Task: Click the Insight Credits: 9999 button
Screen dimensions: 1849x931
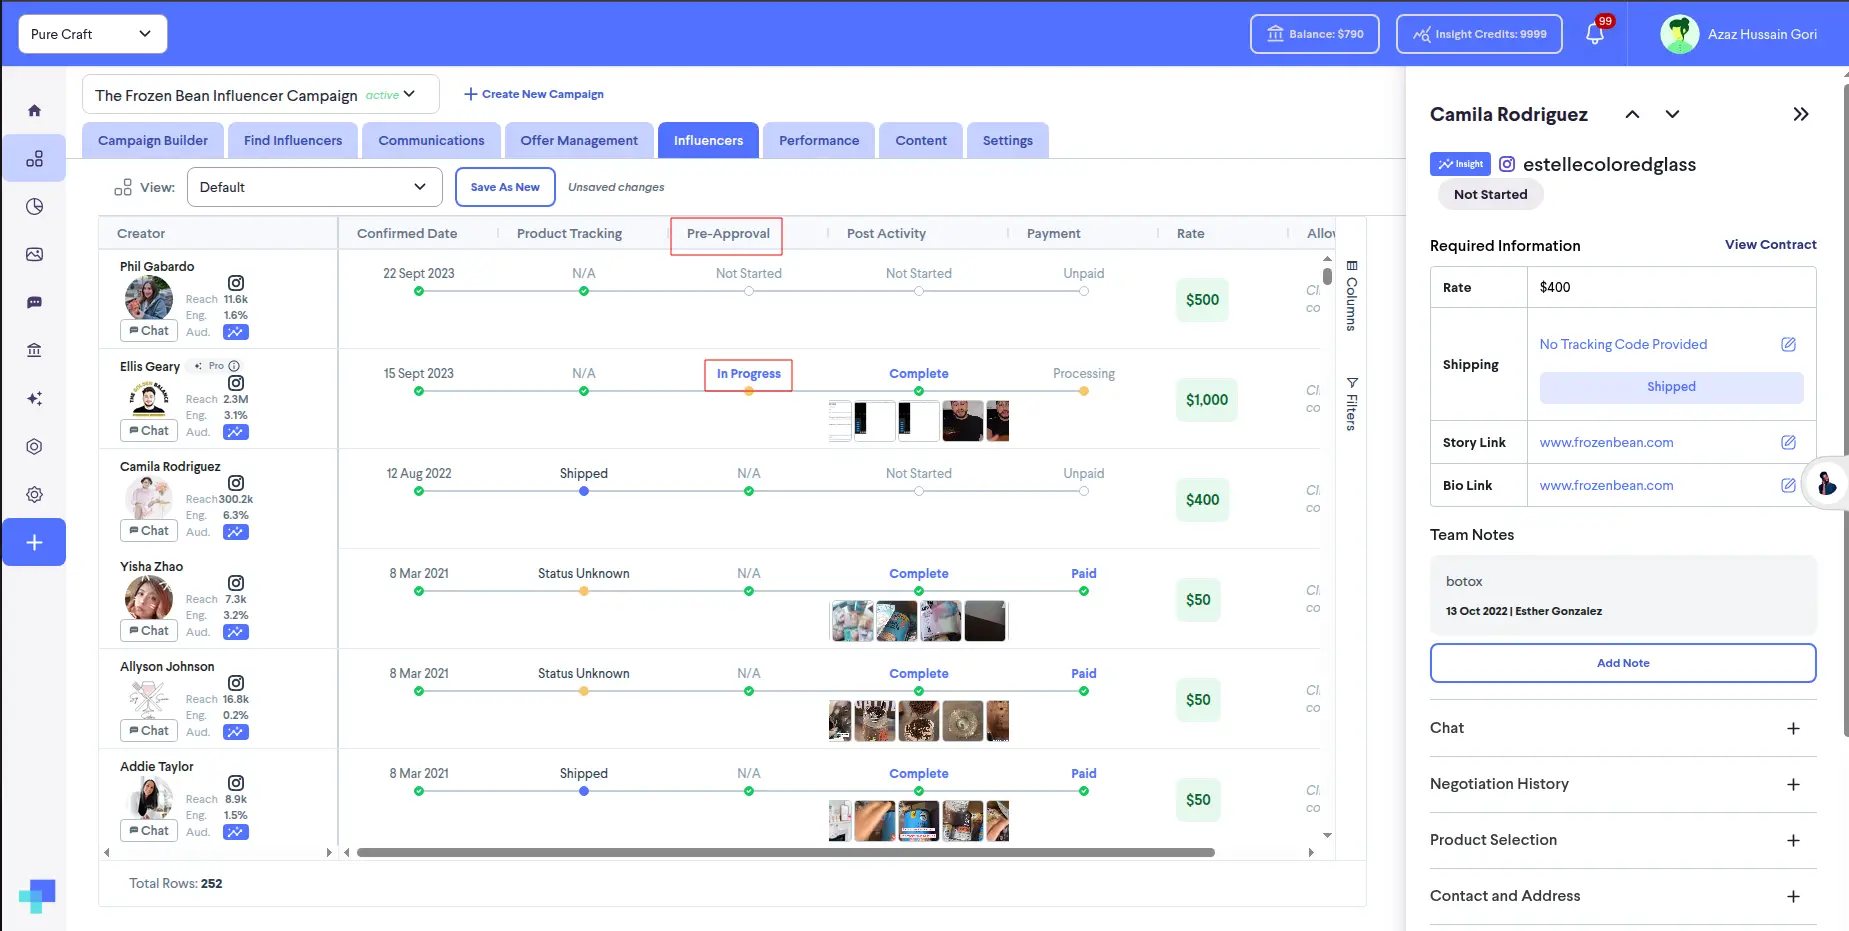Action: coord(1480,34)
